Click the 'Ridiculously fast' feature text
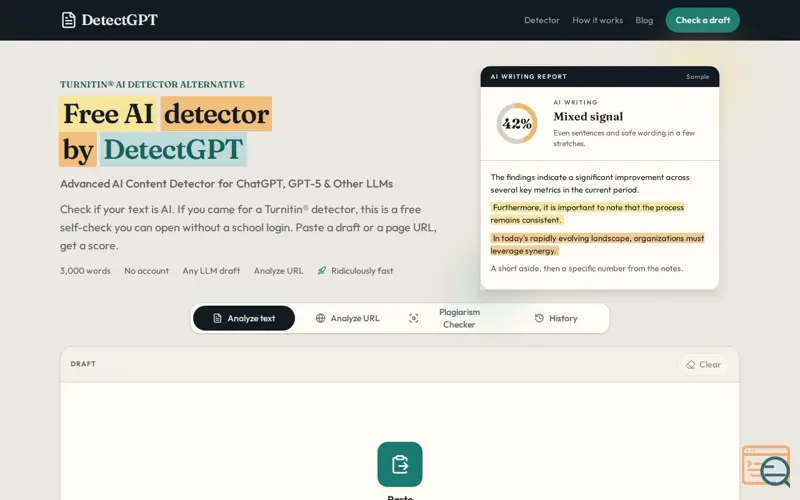The image size is (800, 500). pos(362,271)
